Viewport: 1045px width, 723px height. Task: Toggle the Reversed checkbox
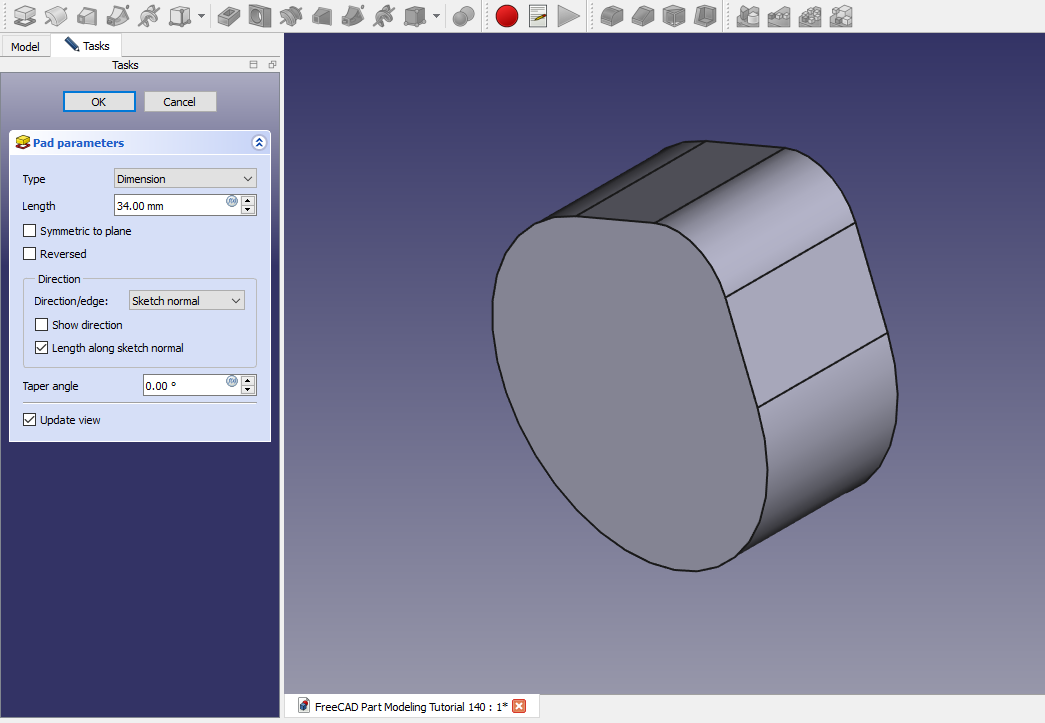tap(30, 254)
